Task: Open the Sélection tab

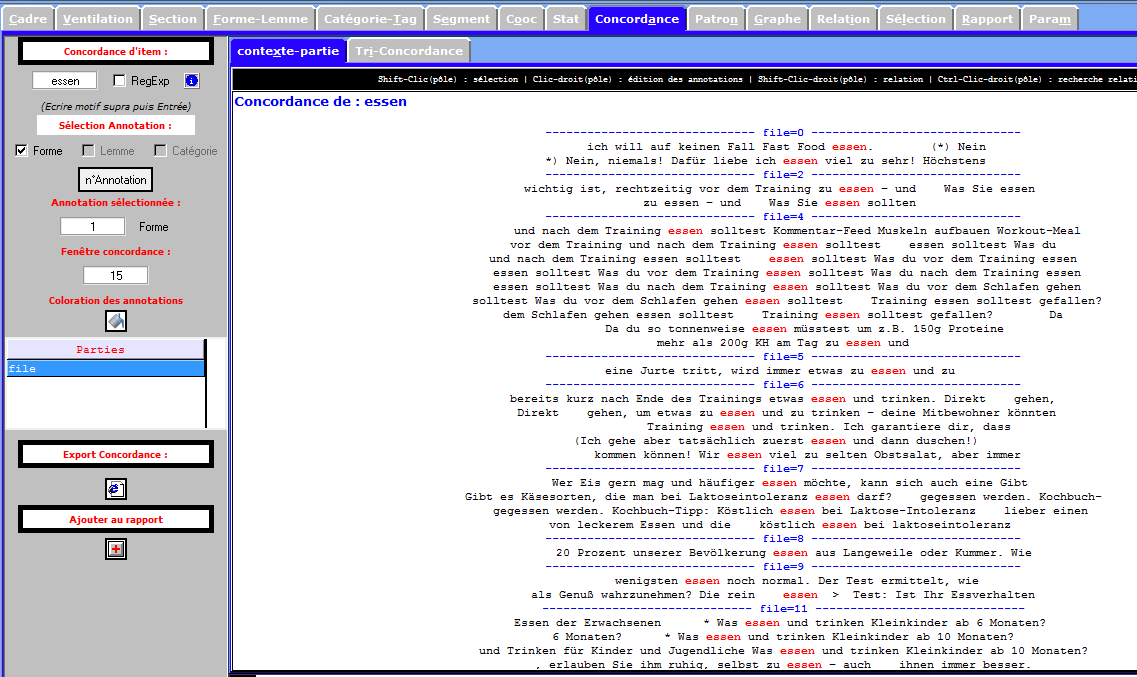Action: pos(916,19)
